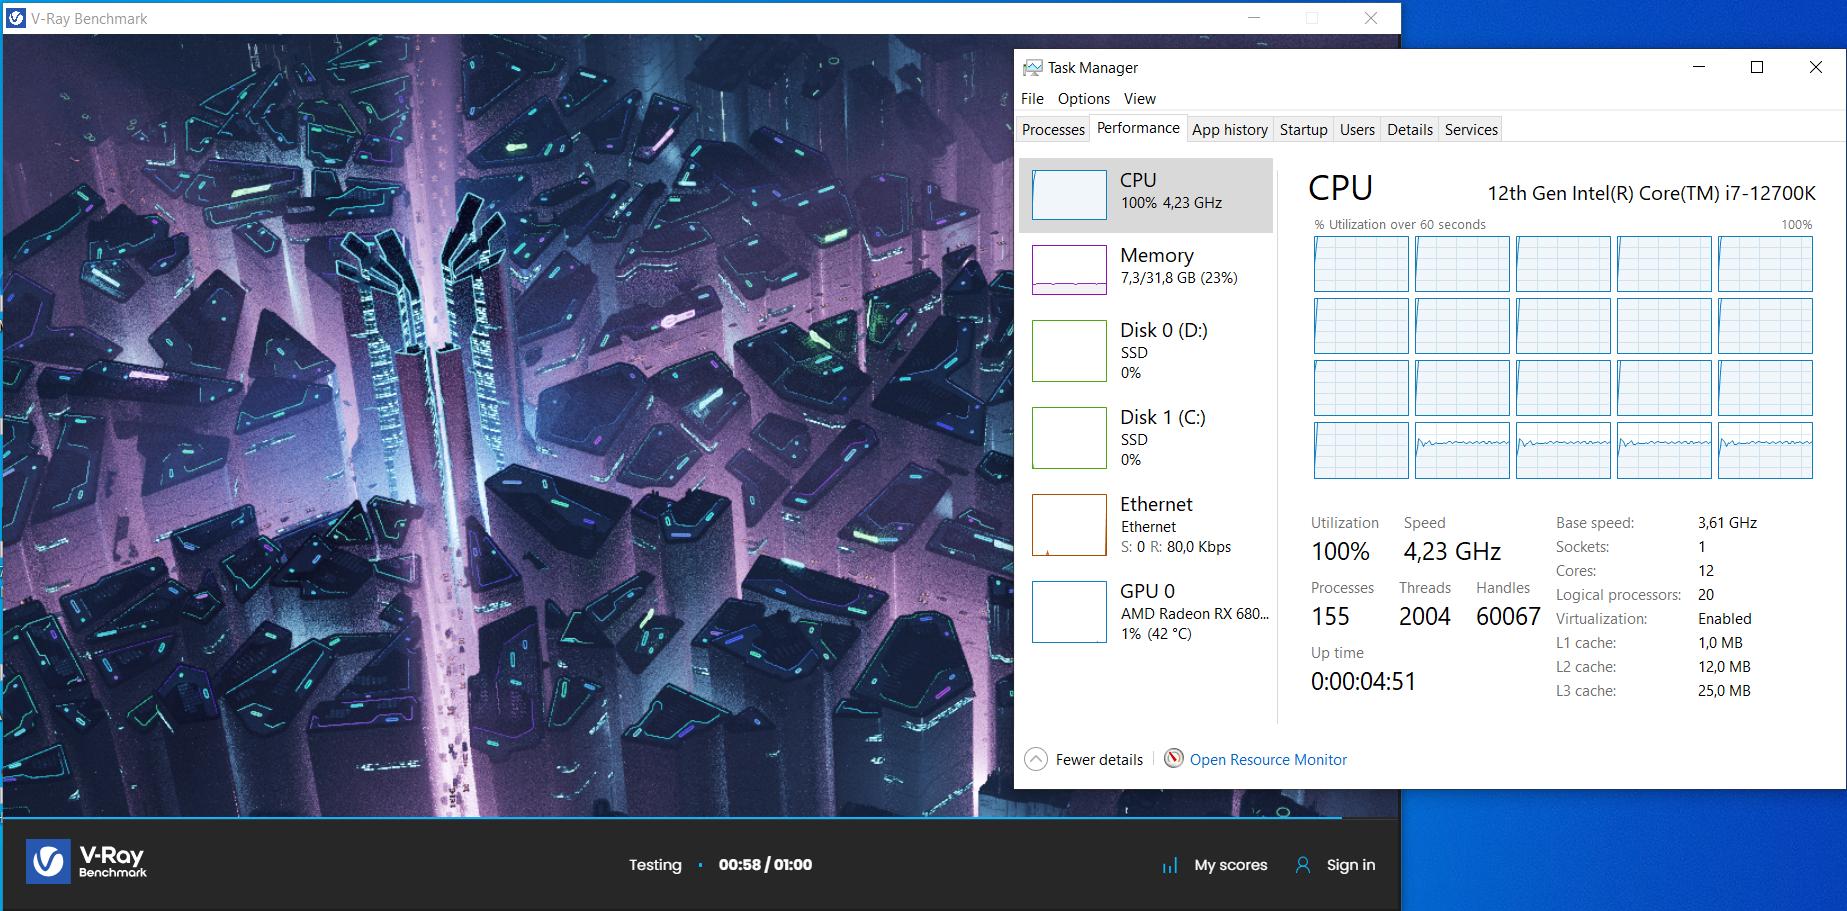1847x911 pixels.
Task: Open the View menu in Task Manager
Action: click(x=1140, y=99)
